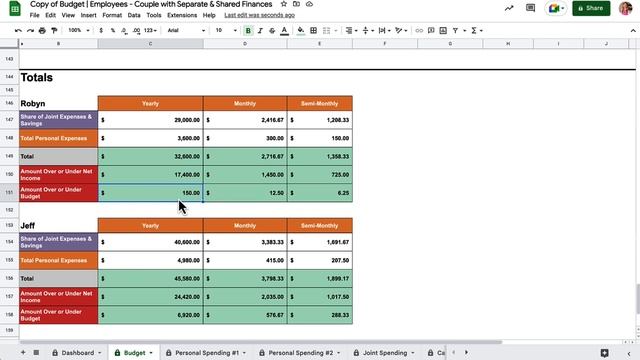Open text wrapping dropdown

click(384, 31)
